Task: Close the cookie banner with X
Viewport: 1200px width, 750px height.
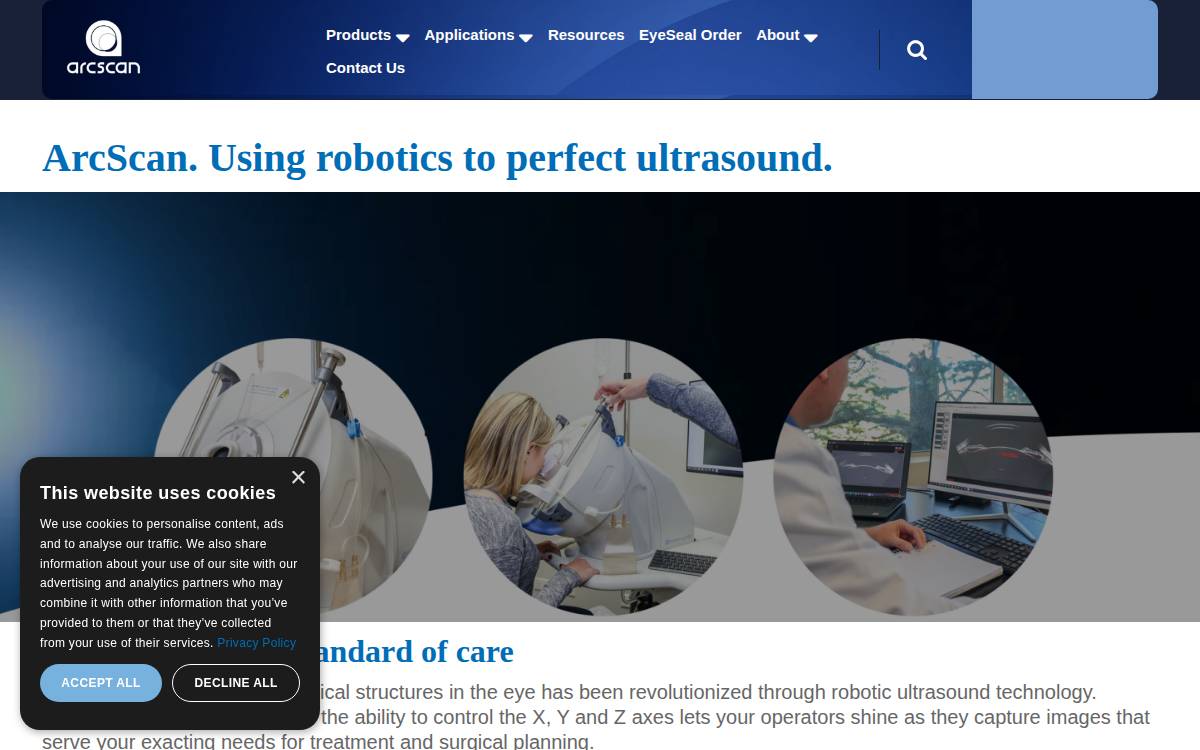Action: tap(298, 477)
